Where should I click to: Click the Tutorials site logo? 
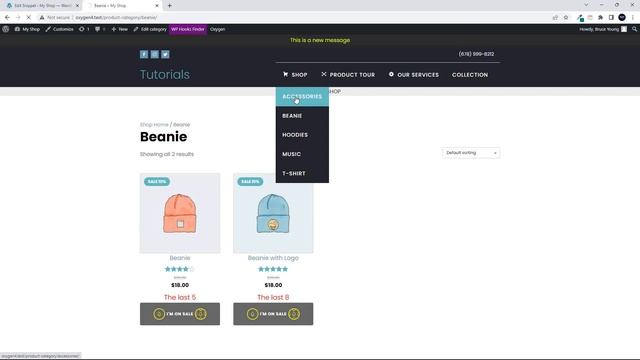point(165,74)
